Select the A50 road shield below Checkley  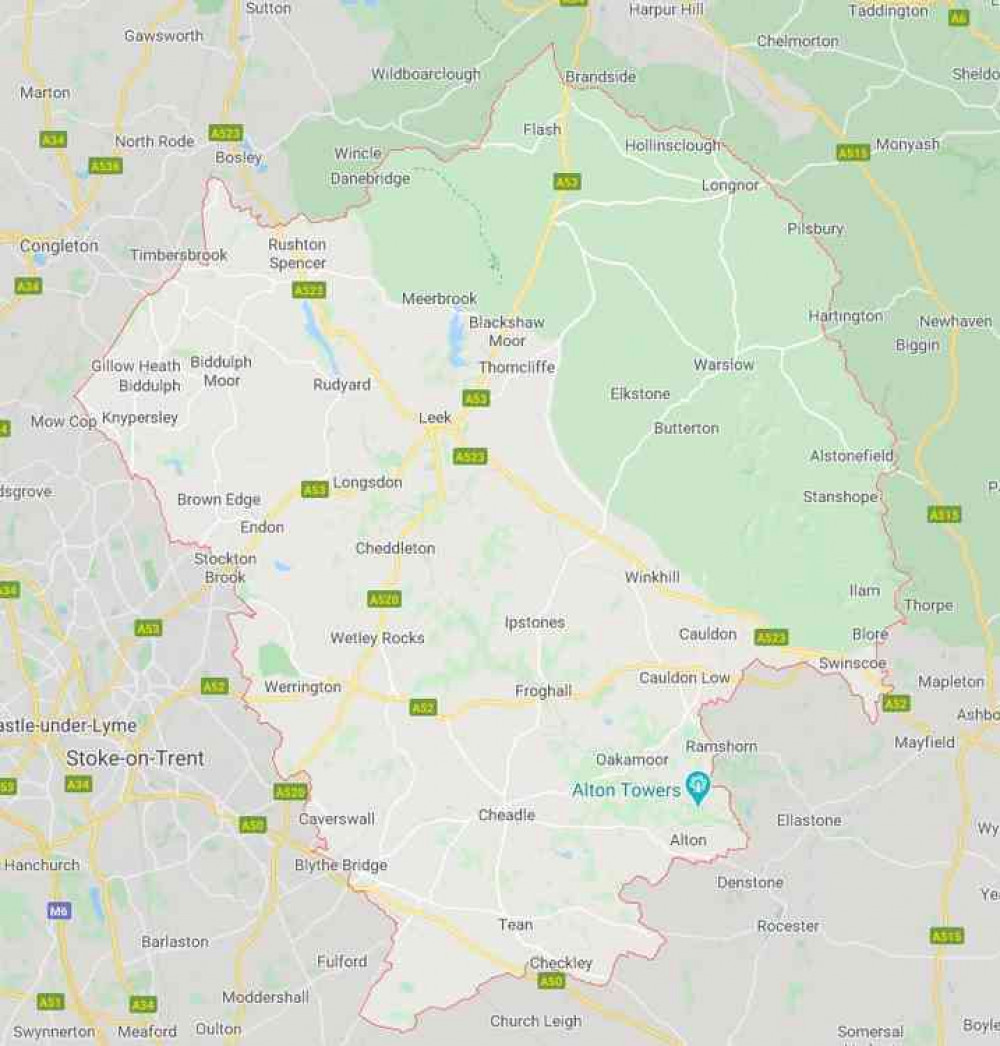click(x=551, y=981)
